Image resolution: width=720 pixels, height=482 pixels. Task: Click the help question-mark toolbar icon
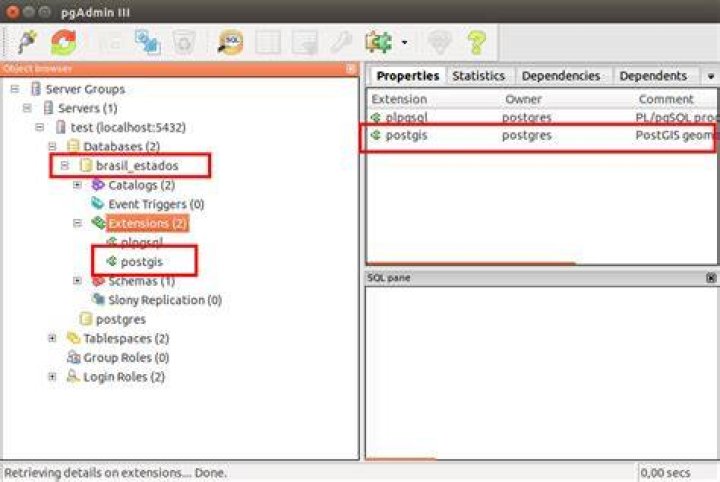477,43
